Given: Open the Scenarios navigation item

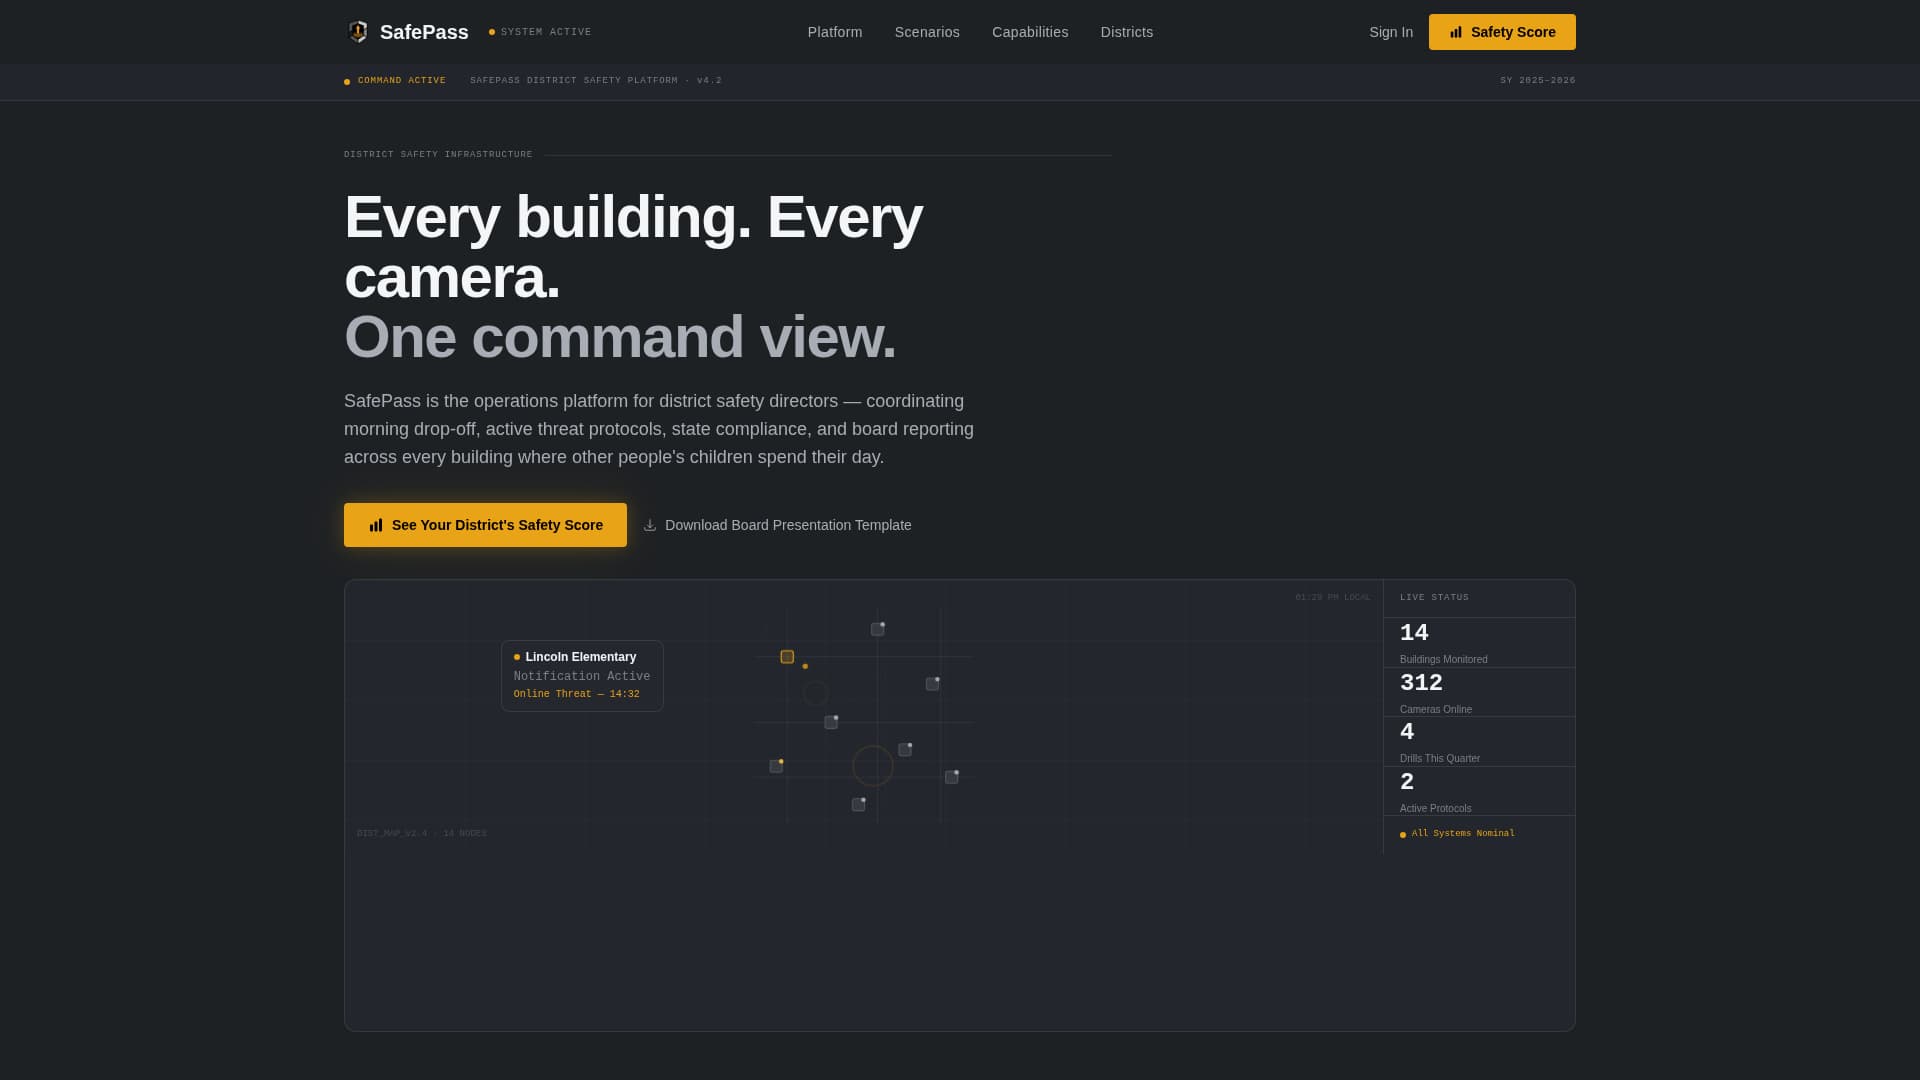Looking at the screenshot, I should coord(926,32).
